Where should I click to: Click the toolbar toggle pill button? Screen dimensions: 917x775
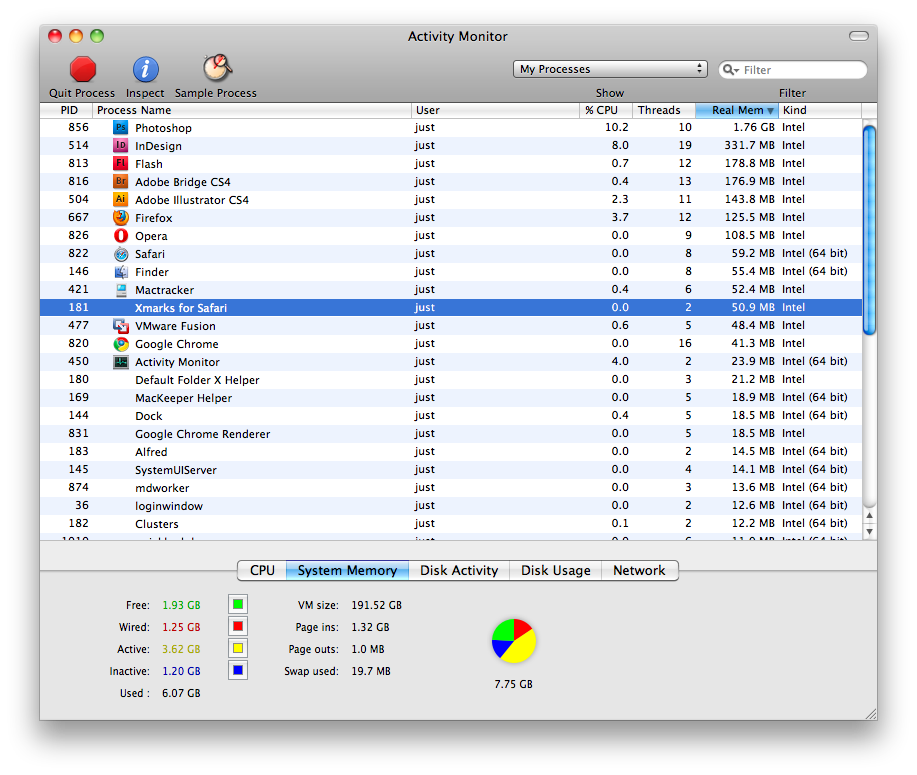pos(859,36)
